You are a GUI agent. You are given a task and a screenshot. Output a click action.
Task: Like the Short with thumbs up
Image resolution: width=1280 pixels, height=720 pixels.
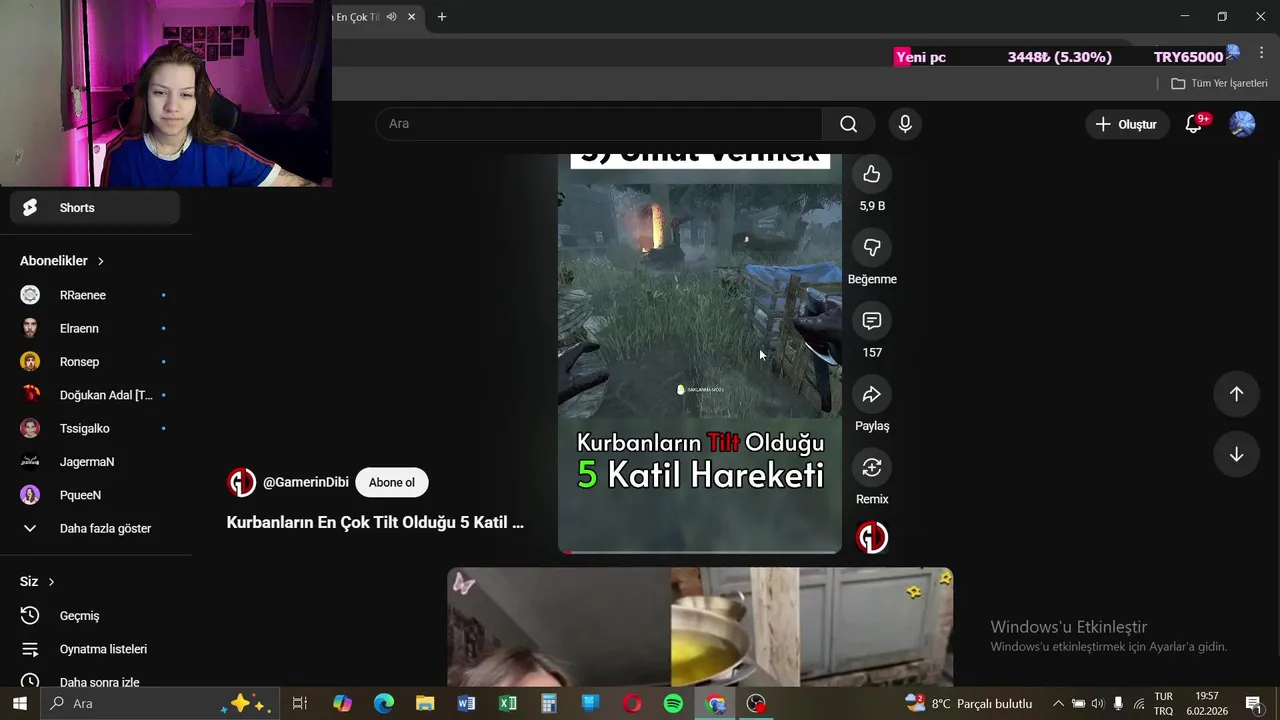[x=872, y=174]
